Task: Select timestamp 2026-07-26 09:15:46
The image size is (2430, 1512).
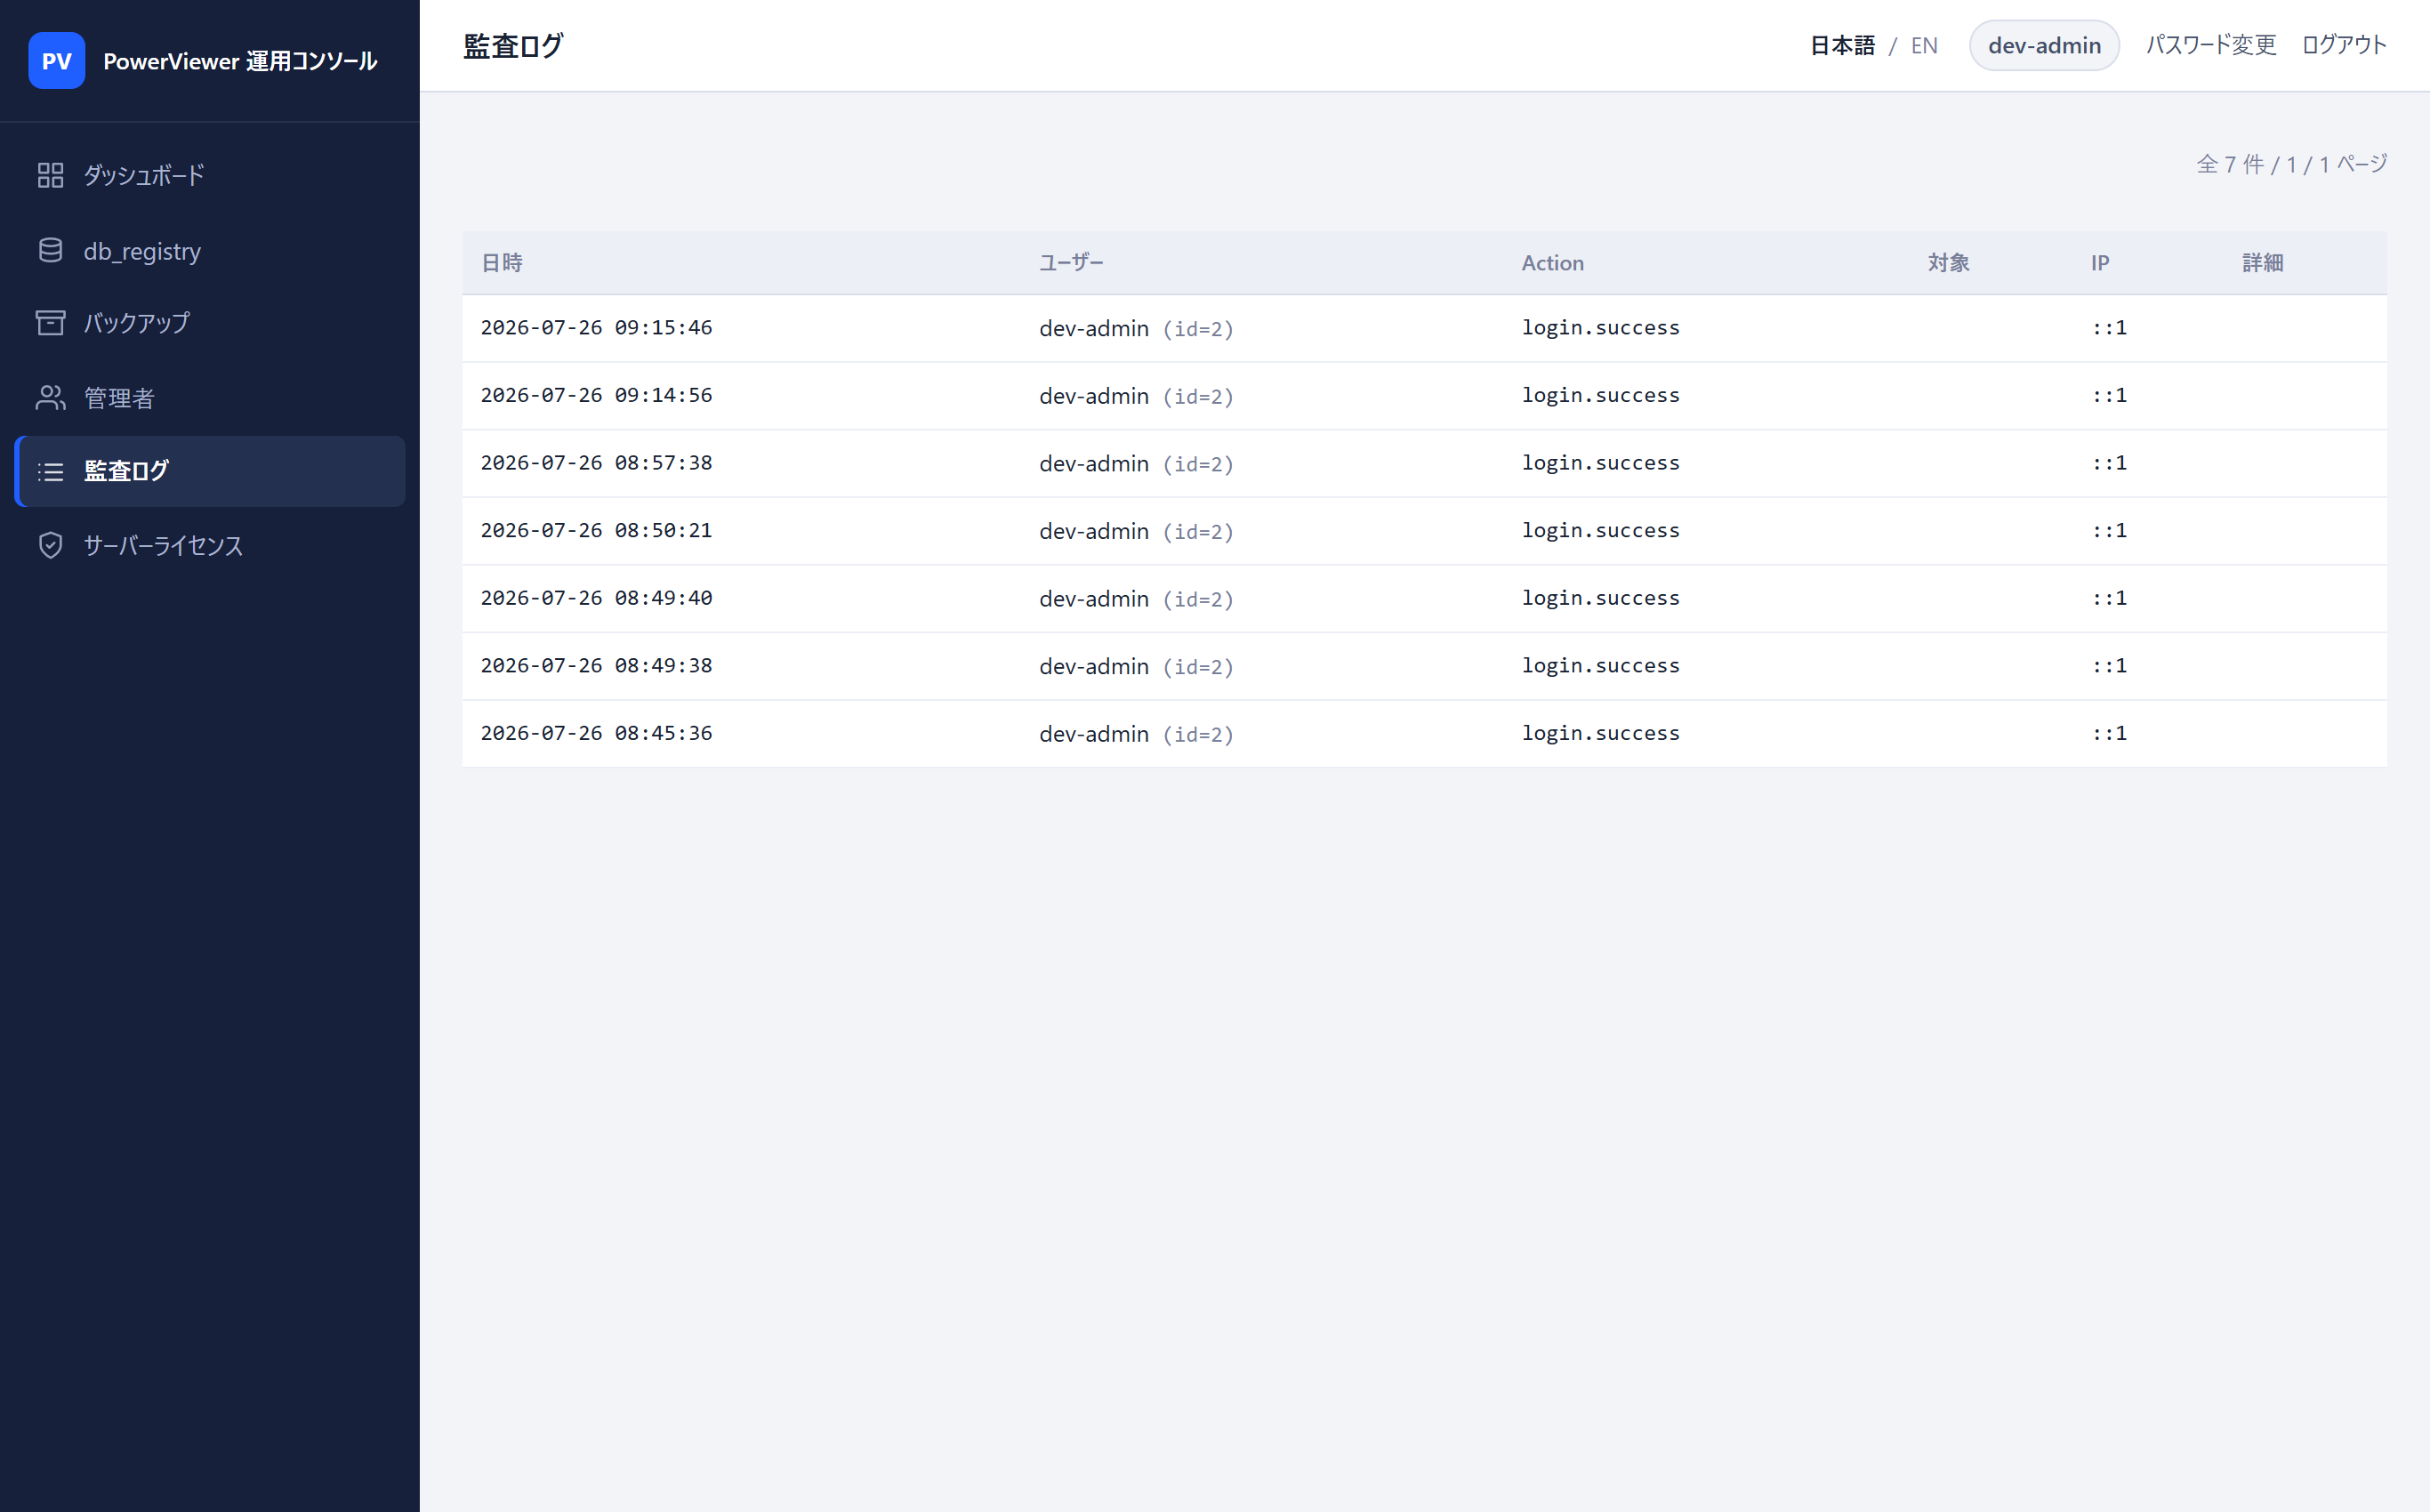Action: coord(596,328)
